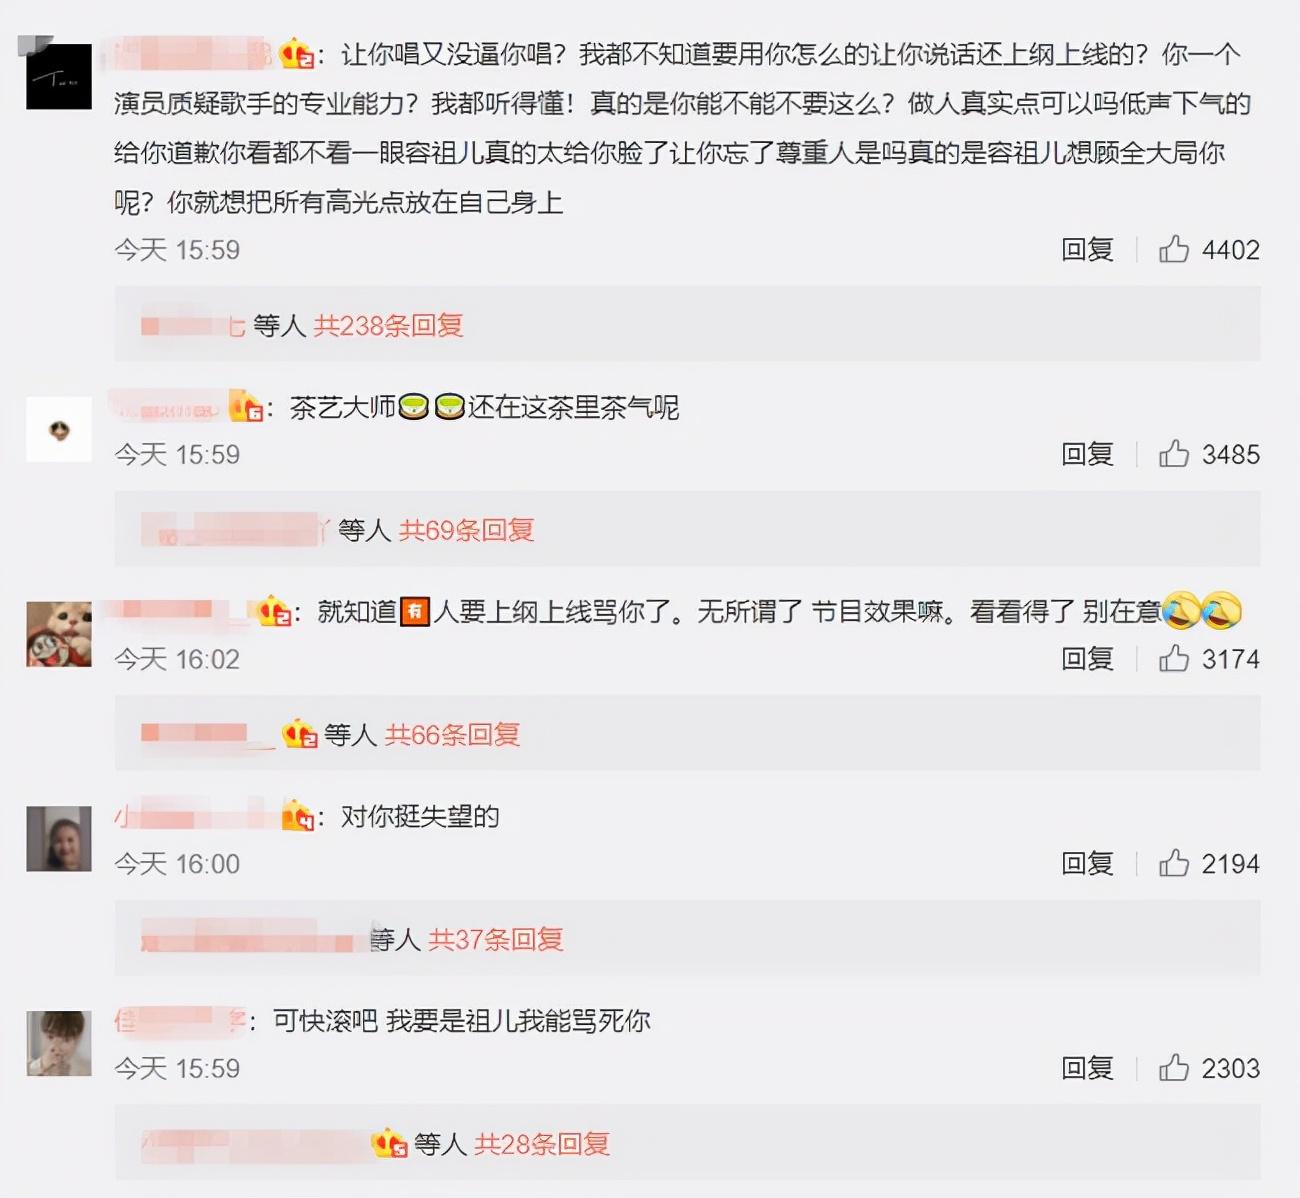Like the comment with 4402 likes

click(1174, 249)
